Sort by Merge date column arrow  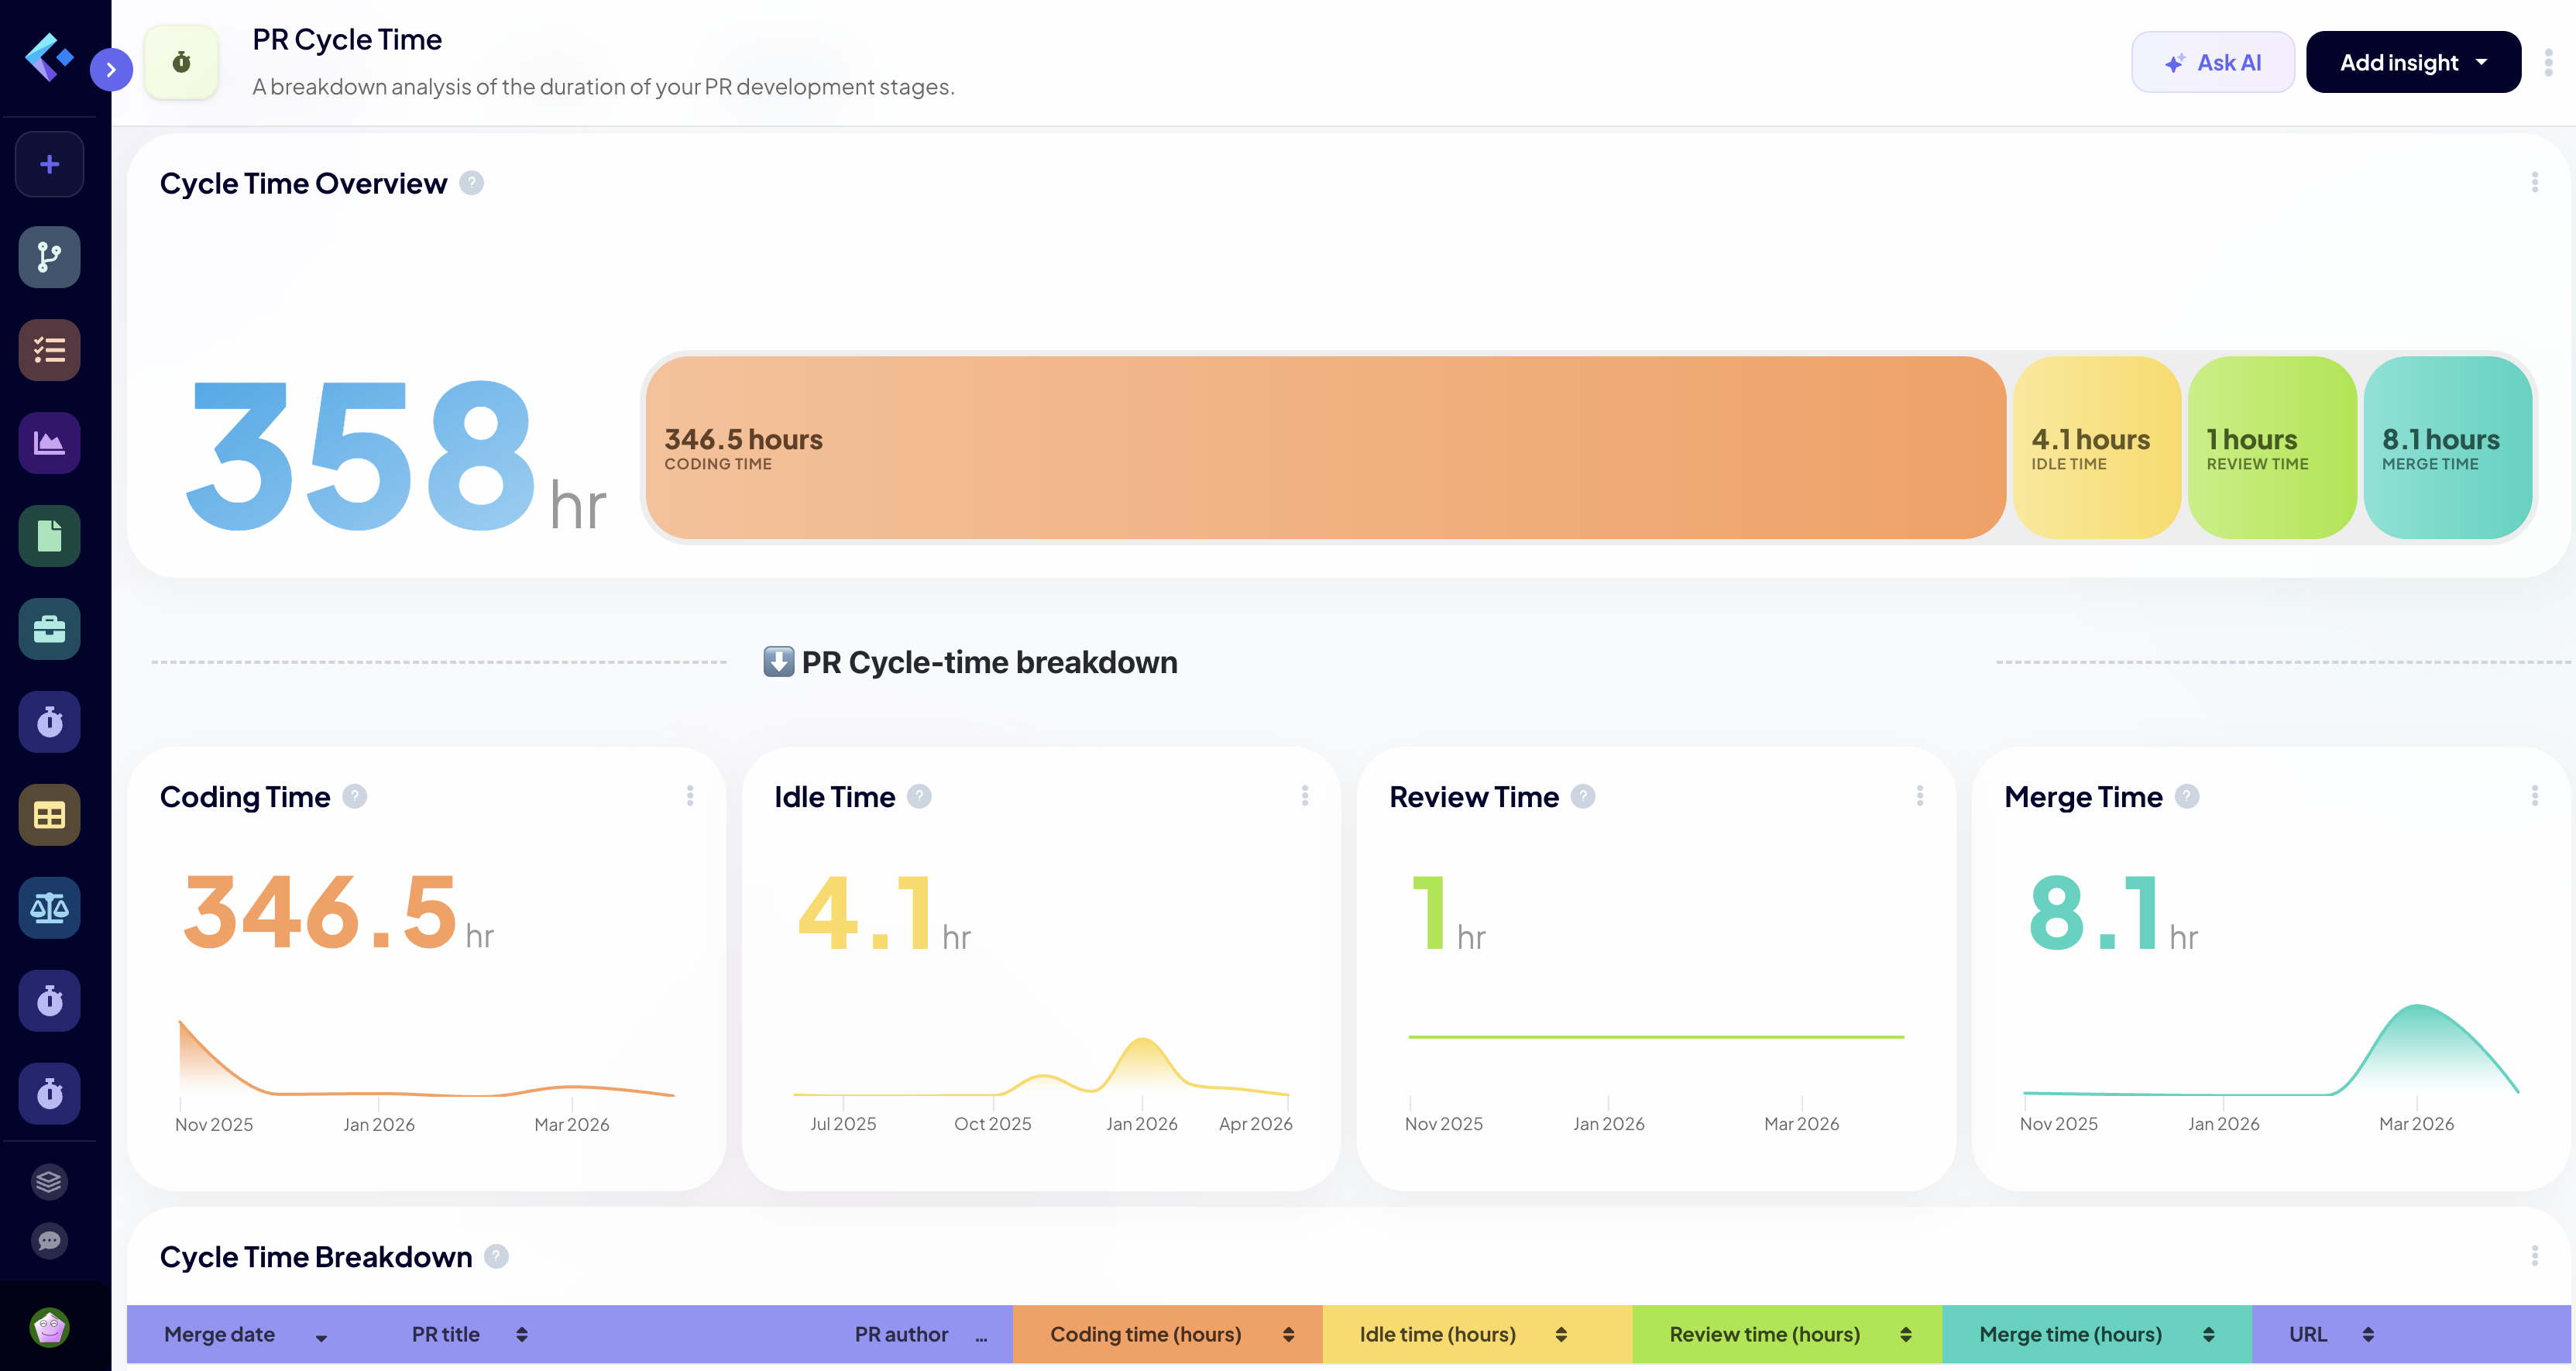321,1336
